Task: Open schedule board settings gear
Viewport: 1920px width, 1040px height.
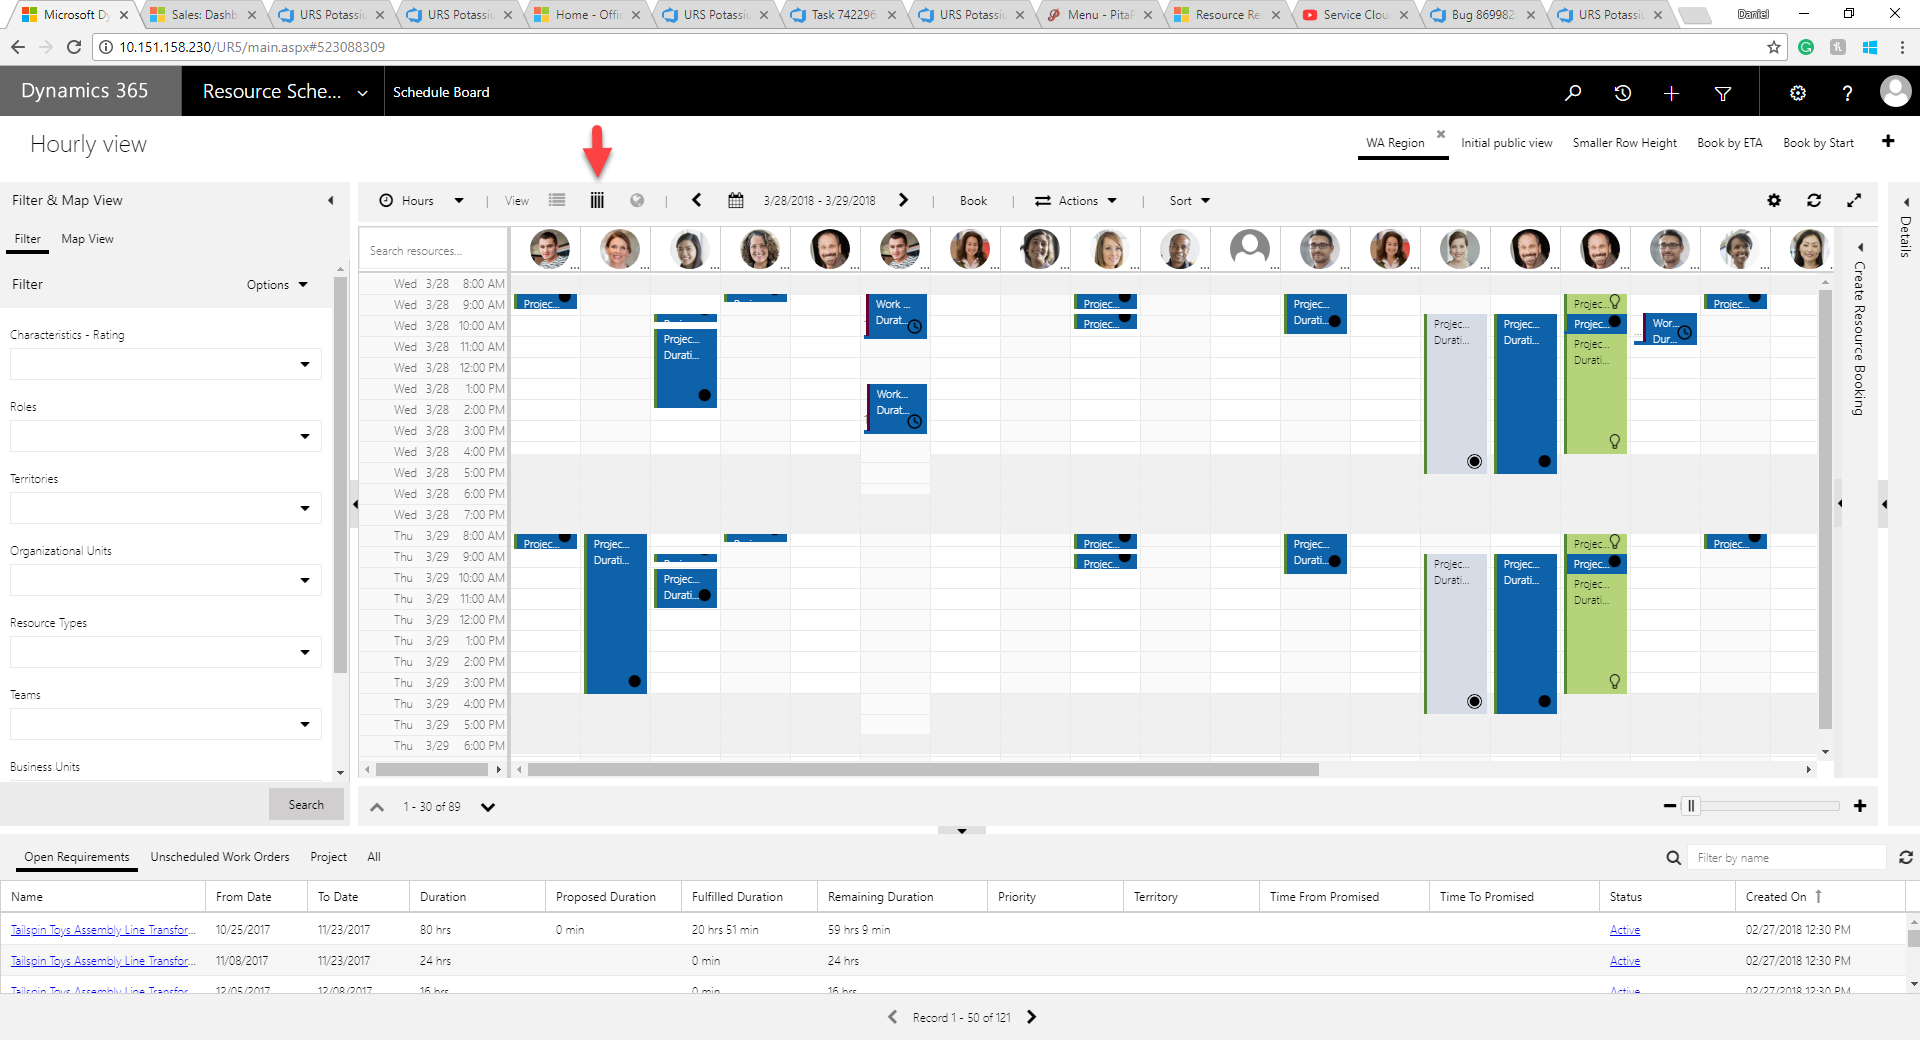Action: pos(1774,201)
